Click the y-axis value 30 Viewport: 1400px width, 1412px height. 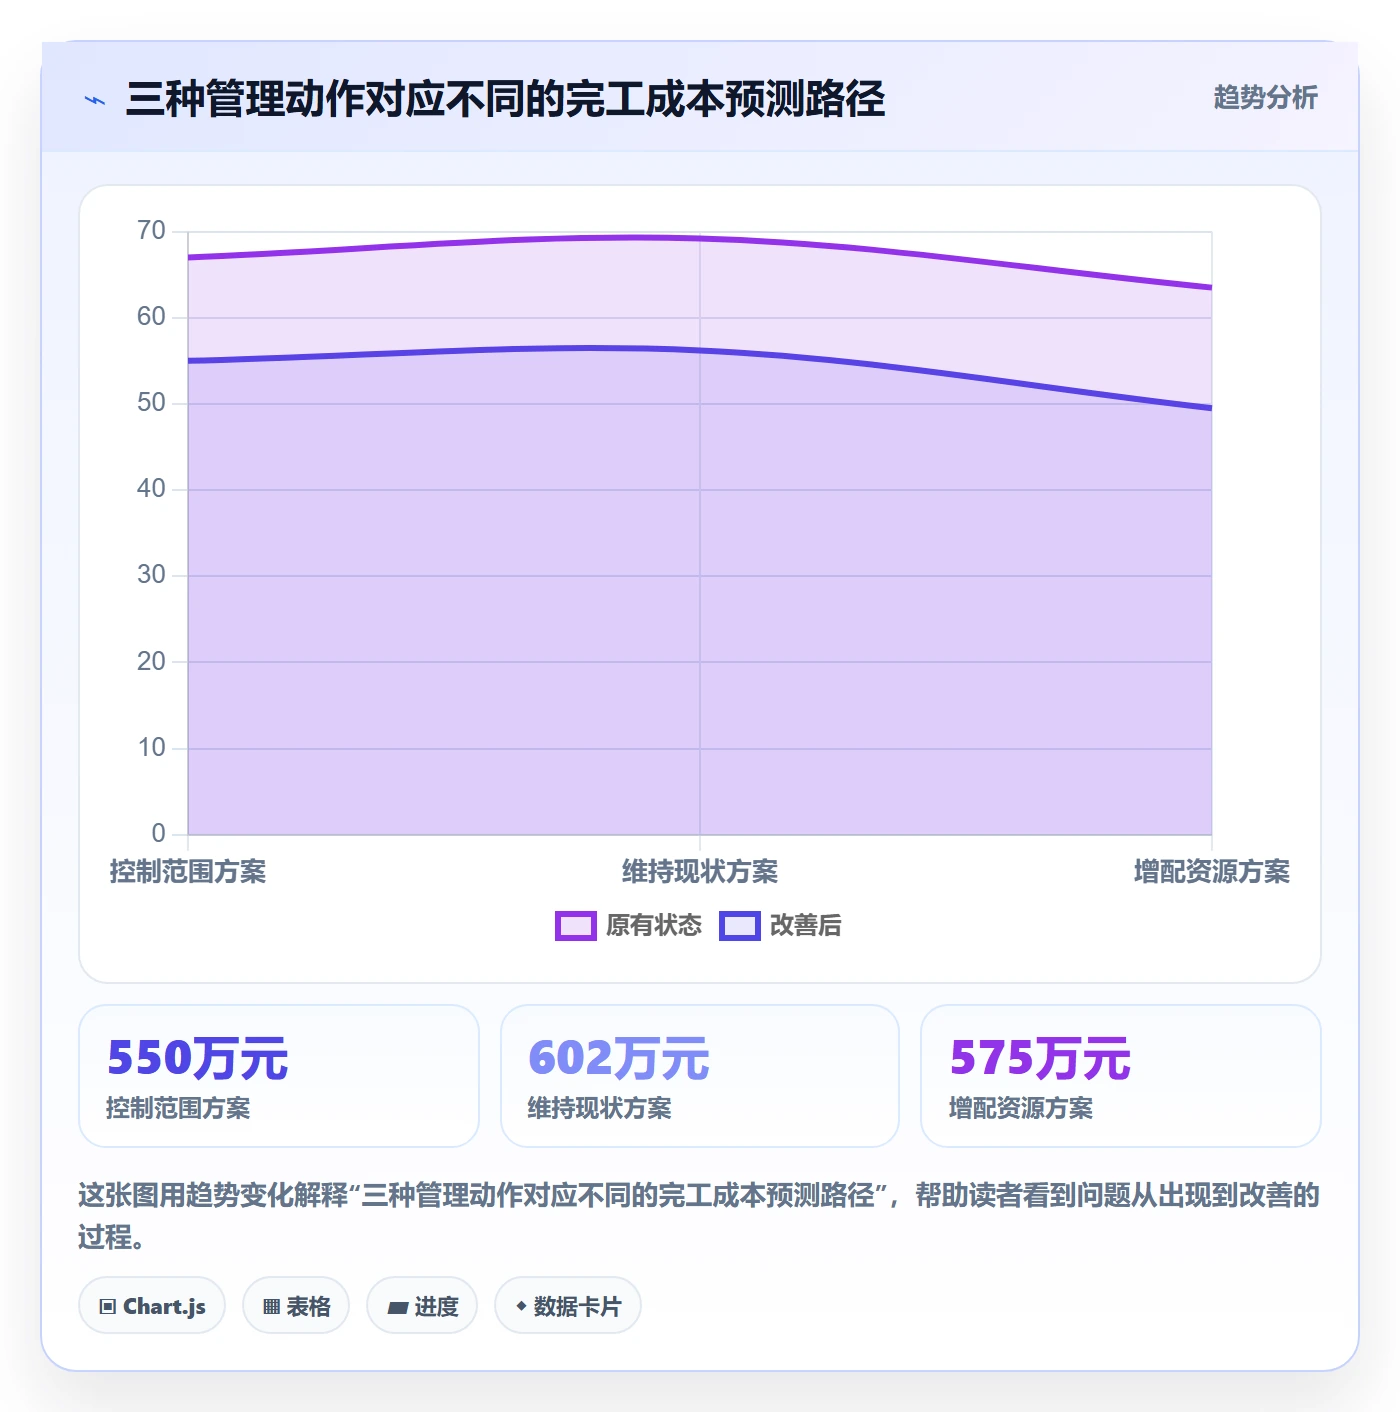(x=151, y=575)
